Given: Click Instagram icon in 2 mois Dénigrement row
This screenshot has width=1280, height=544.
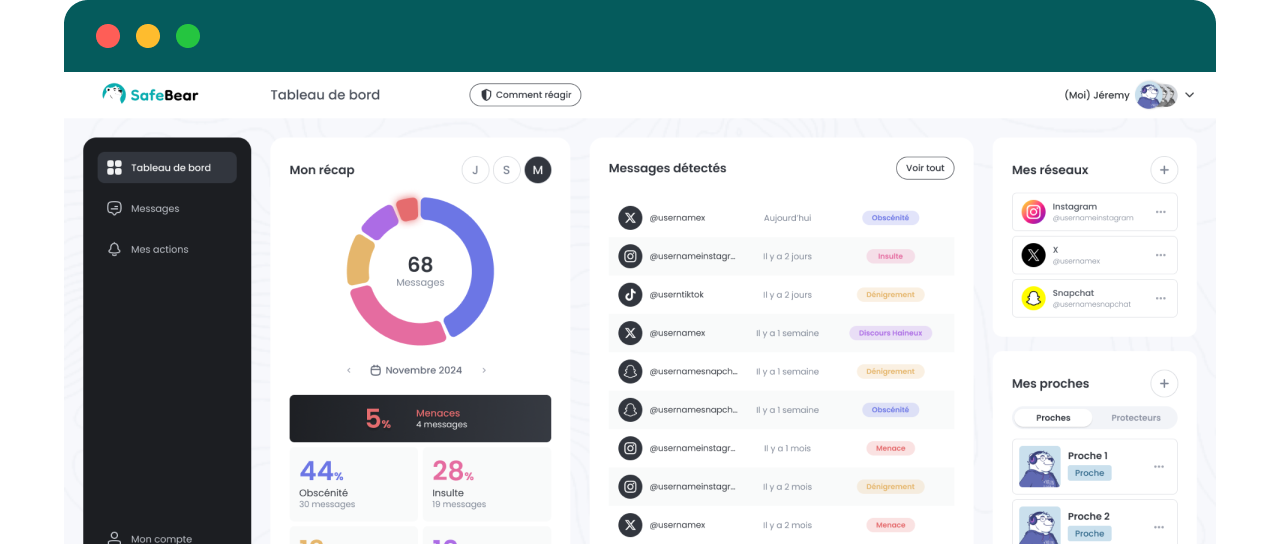Looking at the screenshot, I should [629, 486].
